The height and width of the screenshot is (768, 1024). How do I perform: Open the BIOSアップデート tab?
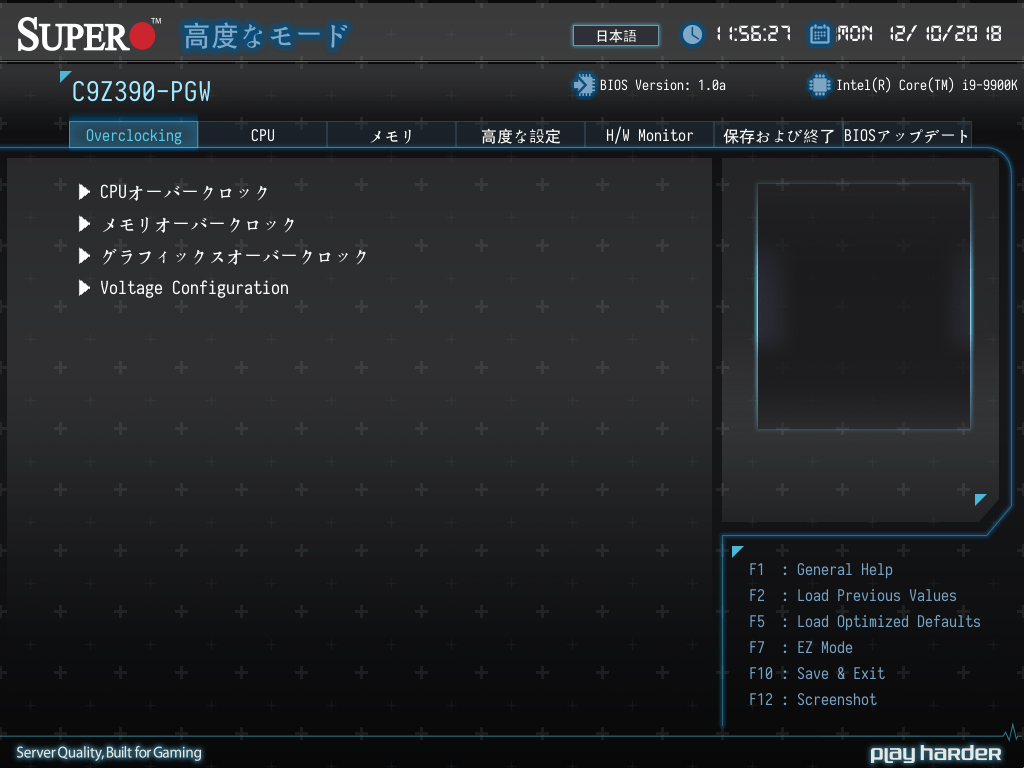coord(906,135)
